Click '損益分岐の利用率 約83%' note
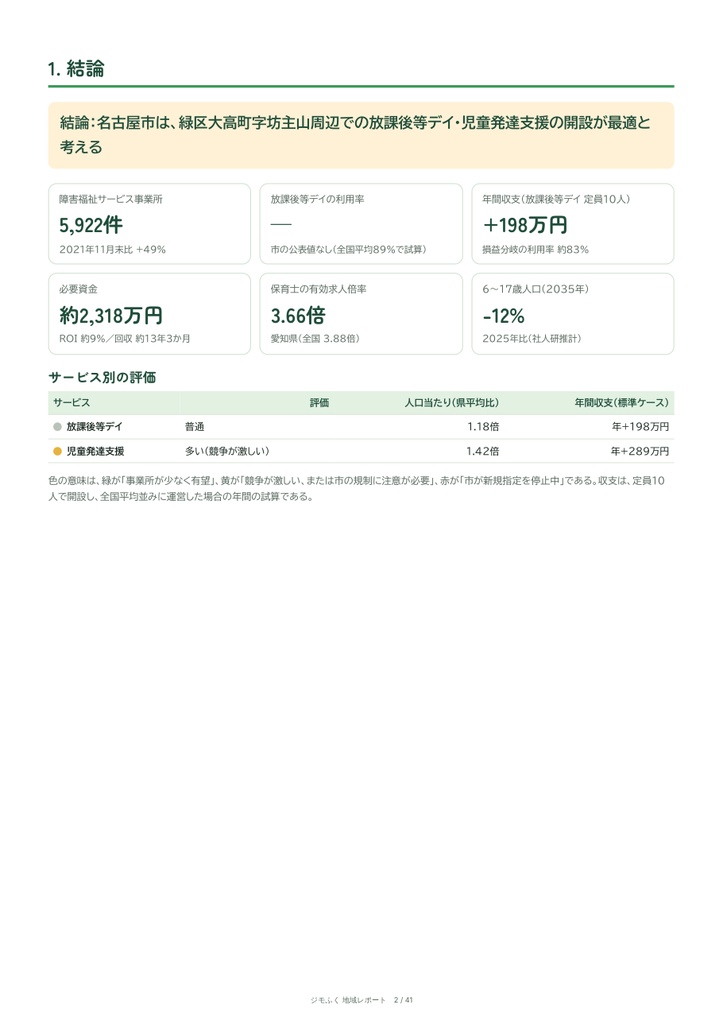Viewport: 723px width, 1024px height. coord(536,249)
